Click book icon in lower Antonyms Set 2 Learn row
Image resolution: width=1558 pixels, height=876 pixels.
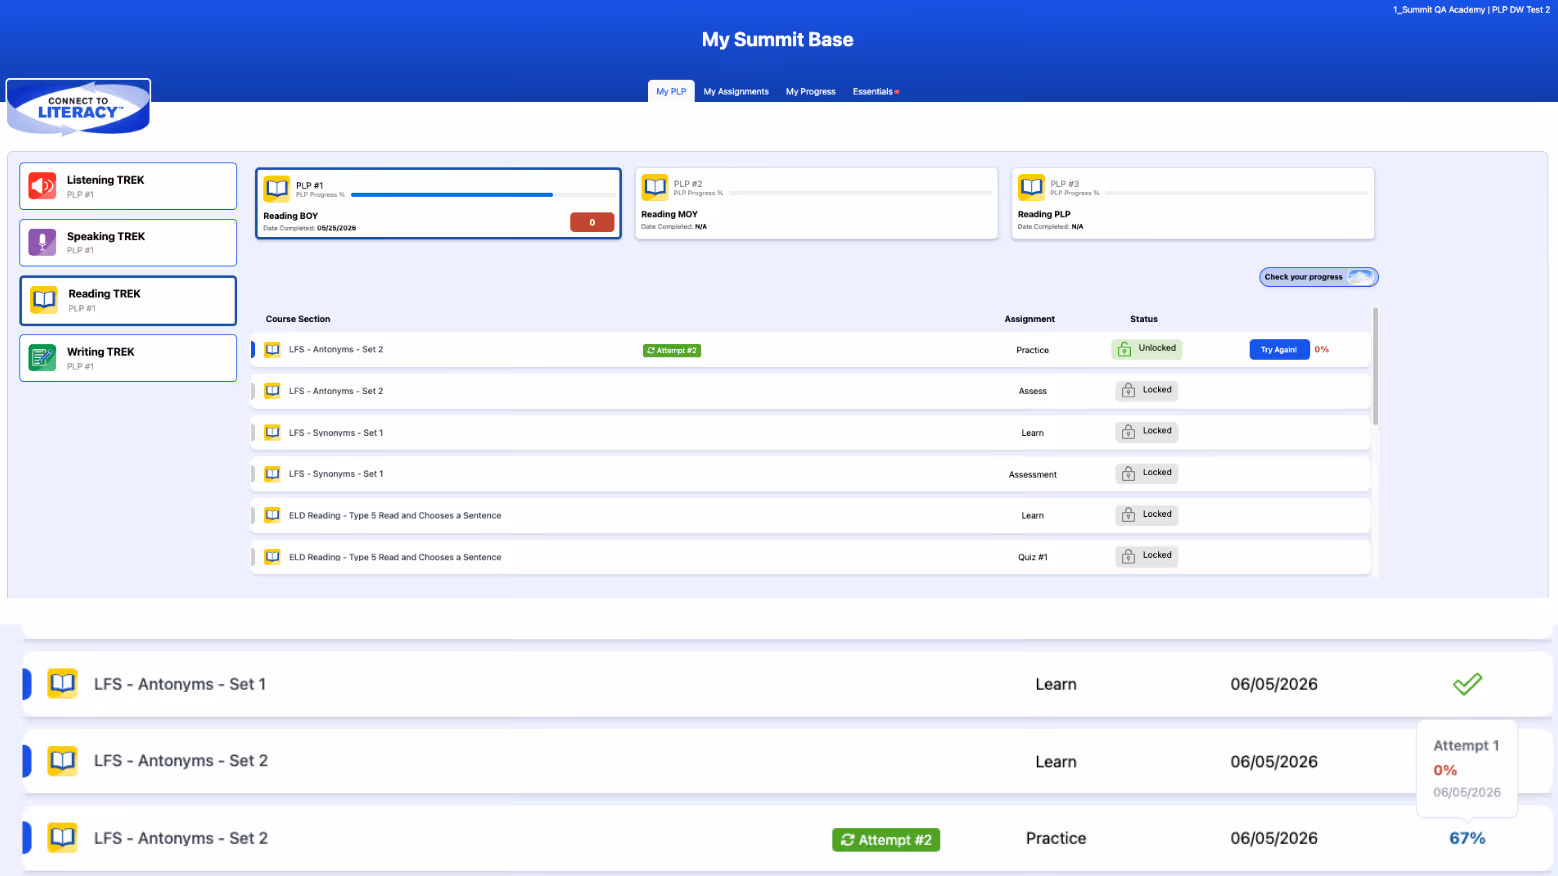62,761
